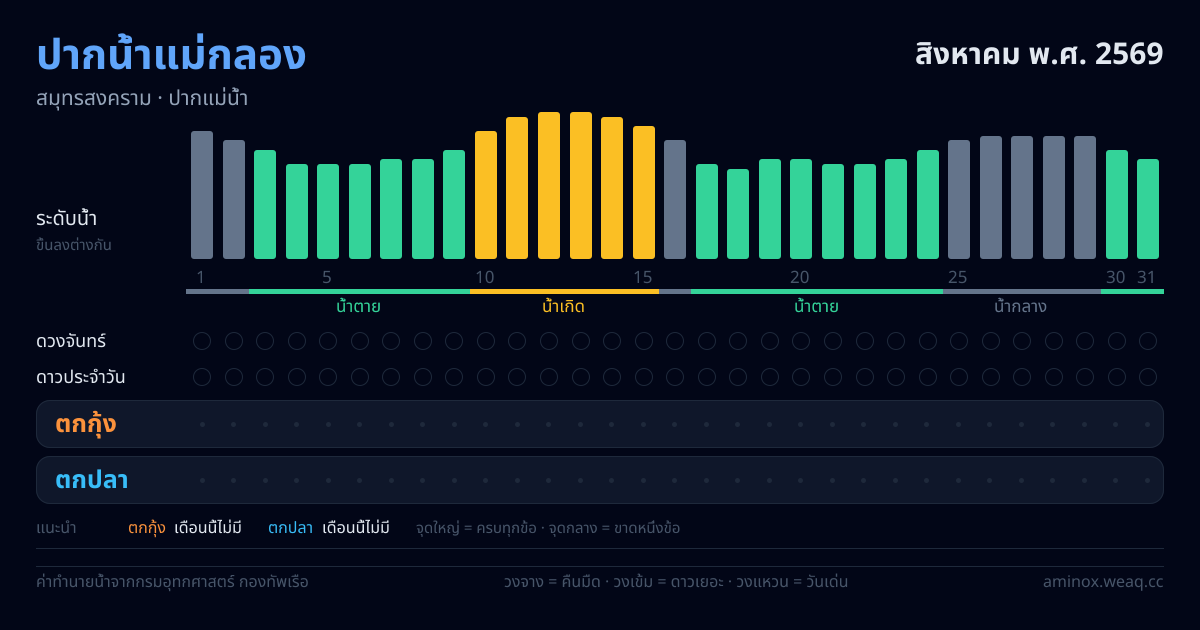Click the axis day number 15
Viewport: 1200px width, 630px height.
[x=643, y=277]
